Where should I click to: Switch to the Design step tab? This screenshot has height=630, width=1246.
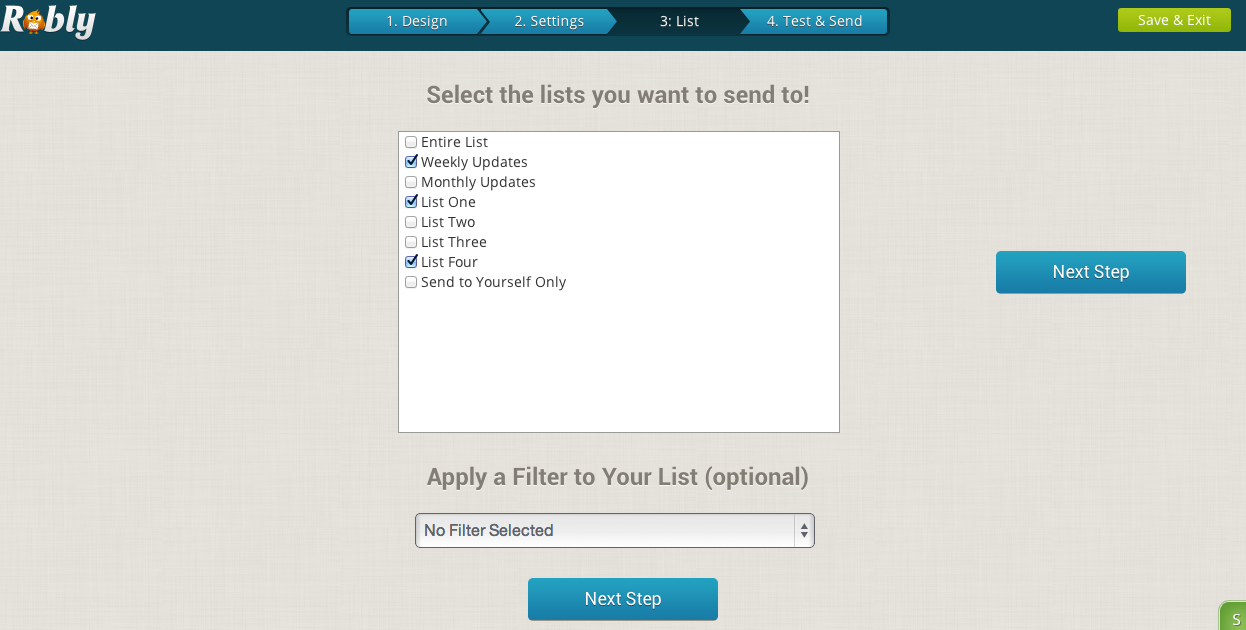[x=416, y=19]
